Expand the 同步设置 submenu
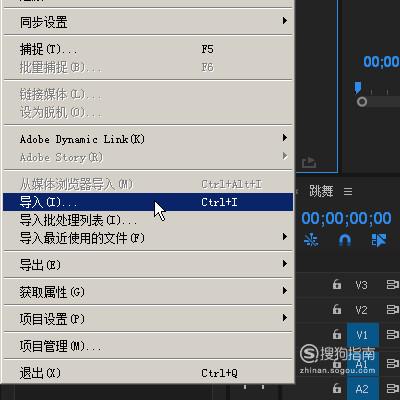 [148, 22]
